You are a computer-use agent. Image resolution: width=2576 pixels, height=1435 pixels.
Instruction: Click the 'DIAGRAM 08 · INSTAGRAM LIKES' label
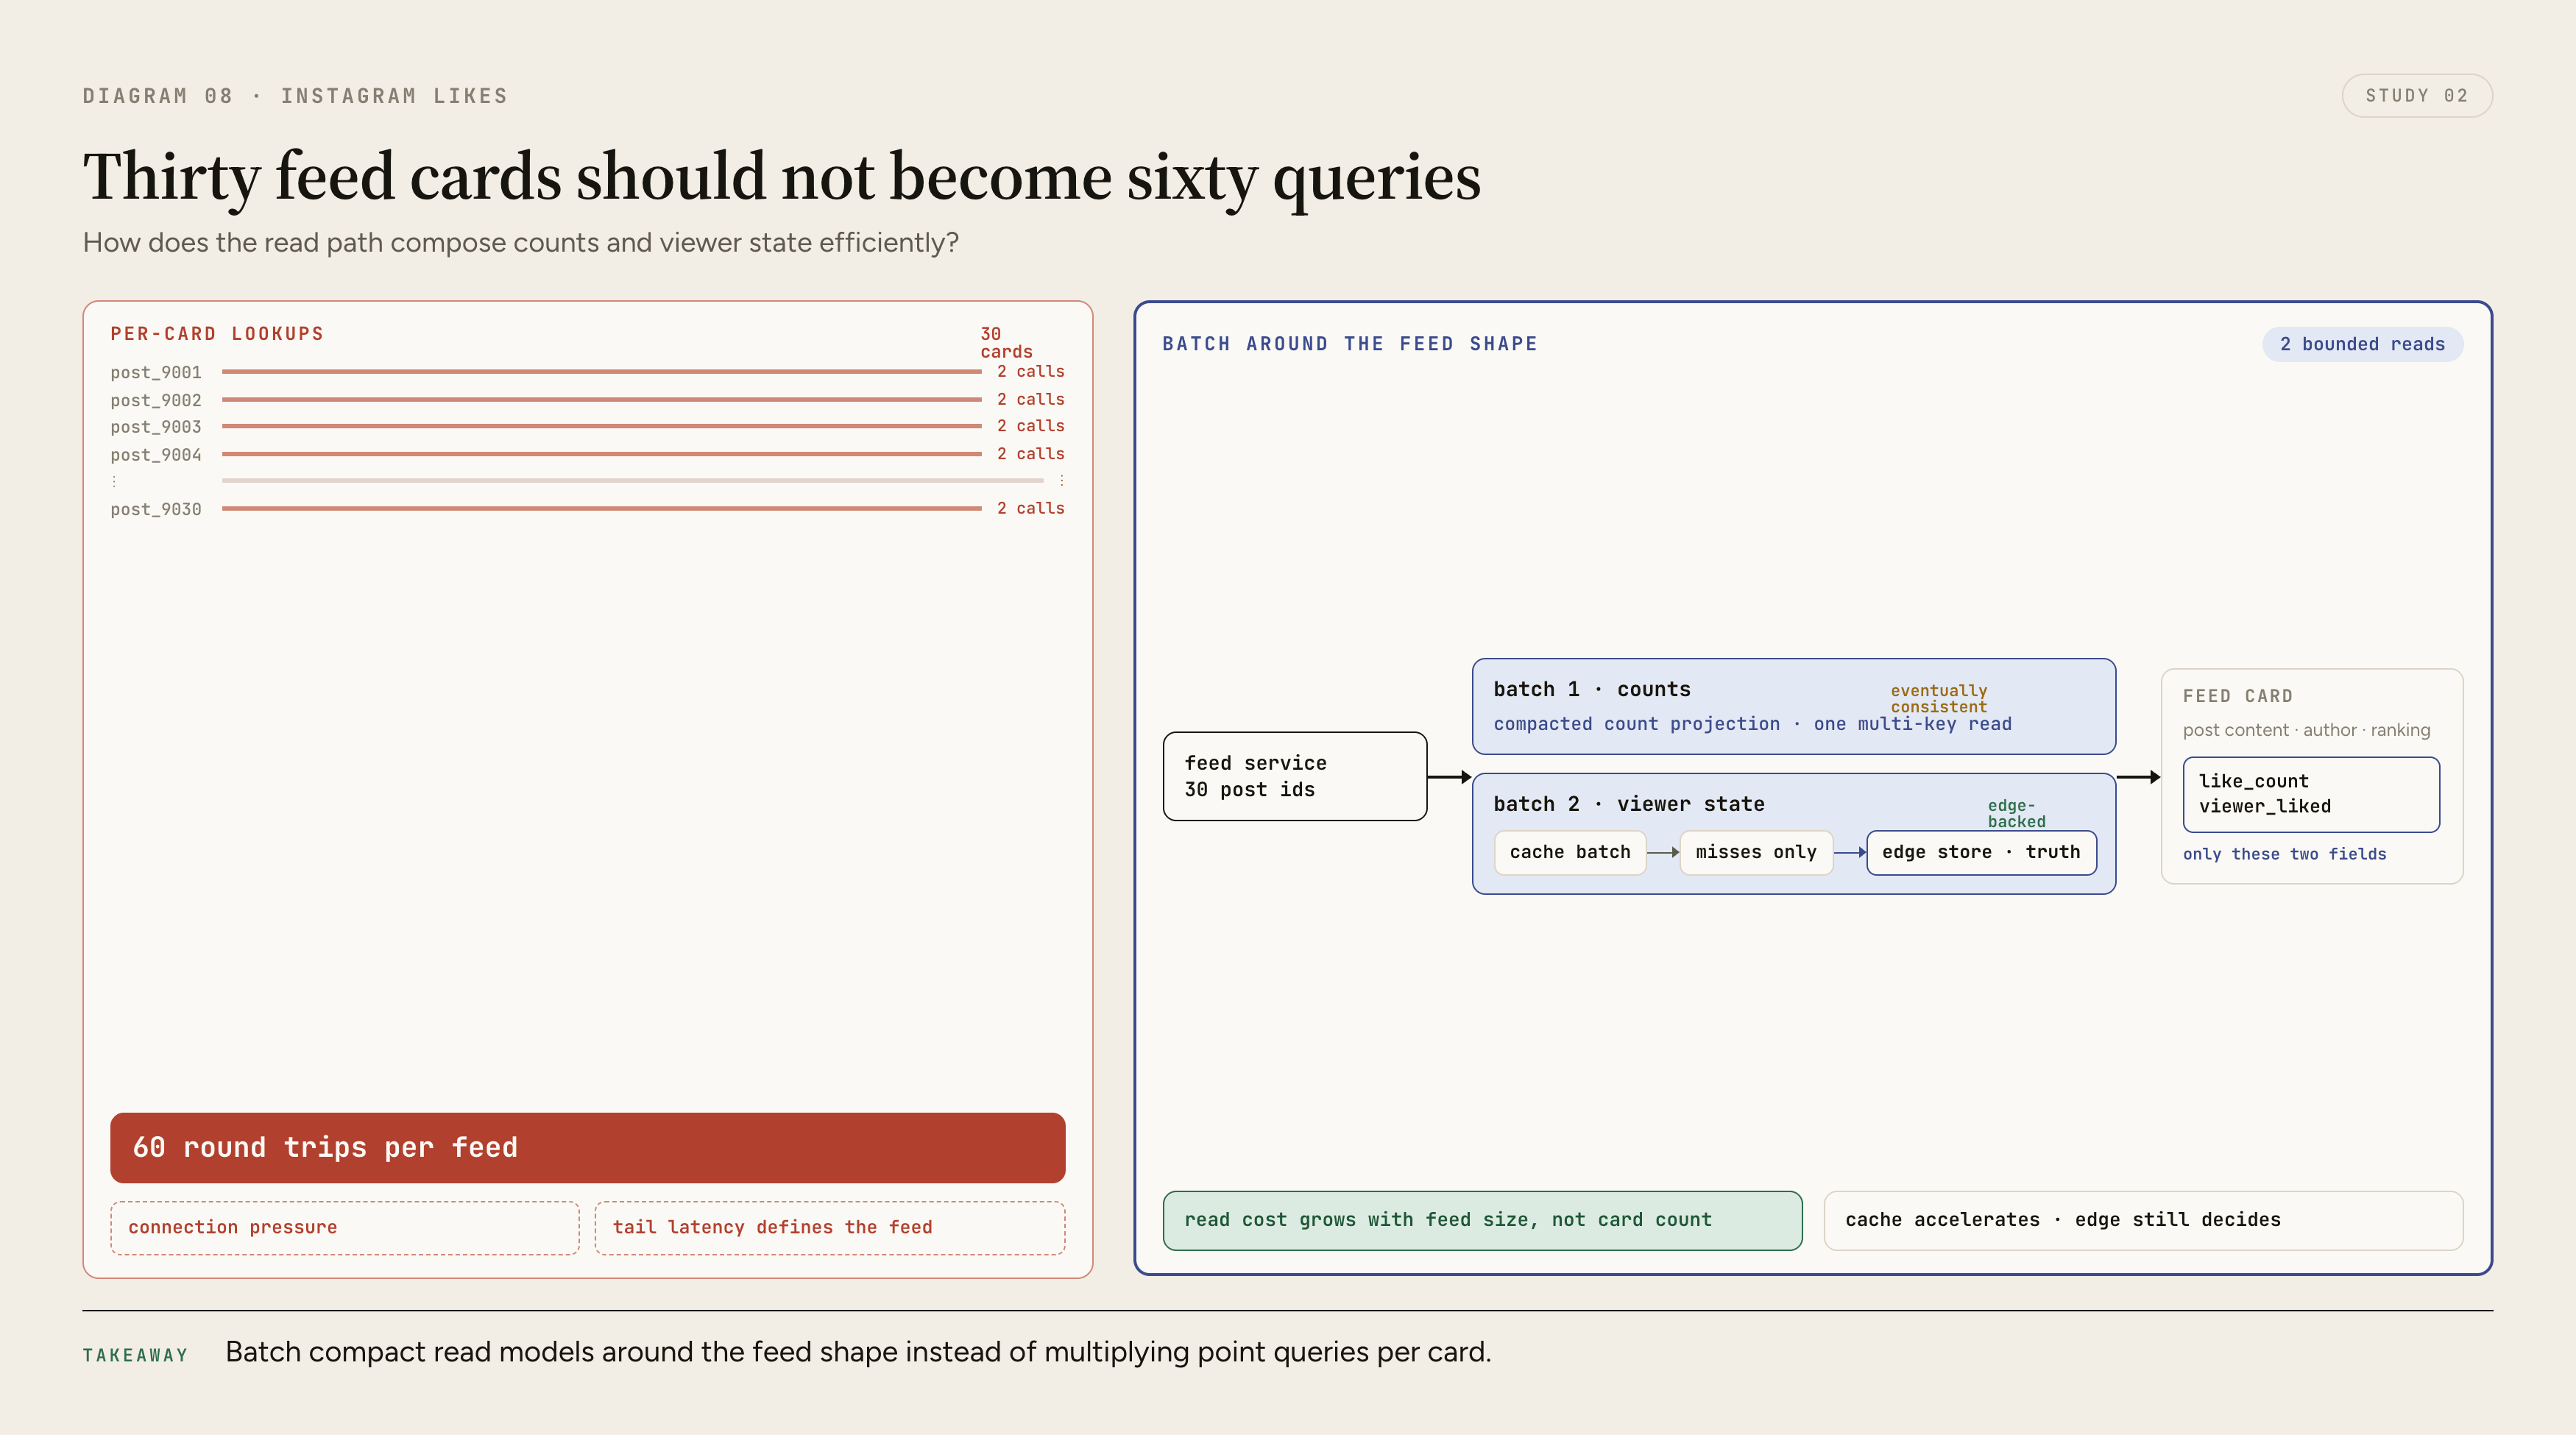click(295, 96)
